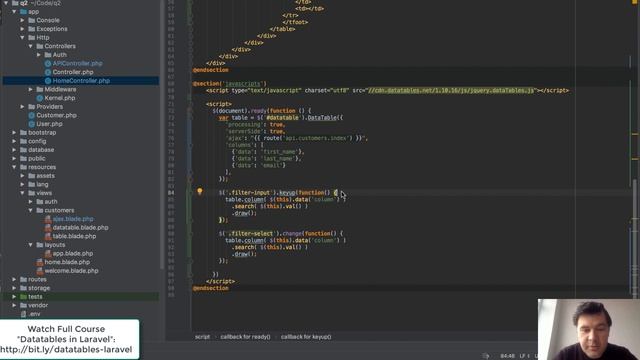640x360 pixels.
Task: Click the User.php class icon
Action: tap(31, 124)
